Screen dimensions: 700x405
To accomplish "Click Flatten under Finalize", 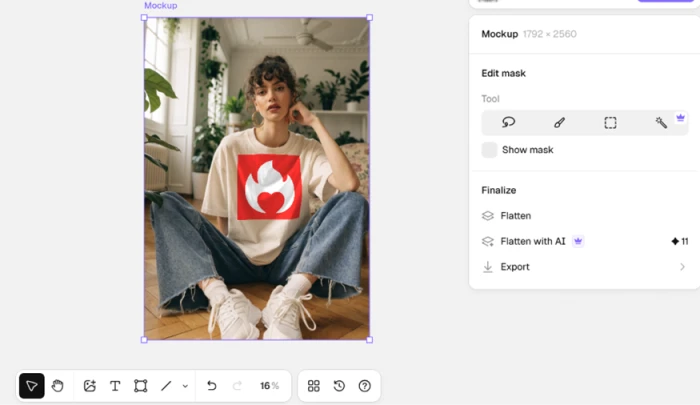I will 516,216.
